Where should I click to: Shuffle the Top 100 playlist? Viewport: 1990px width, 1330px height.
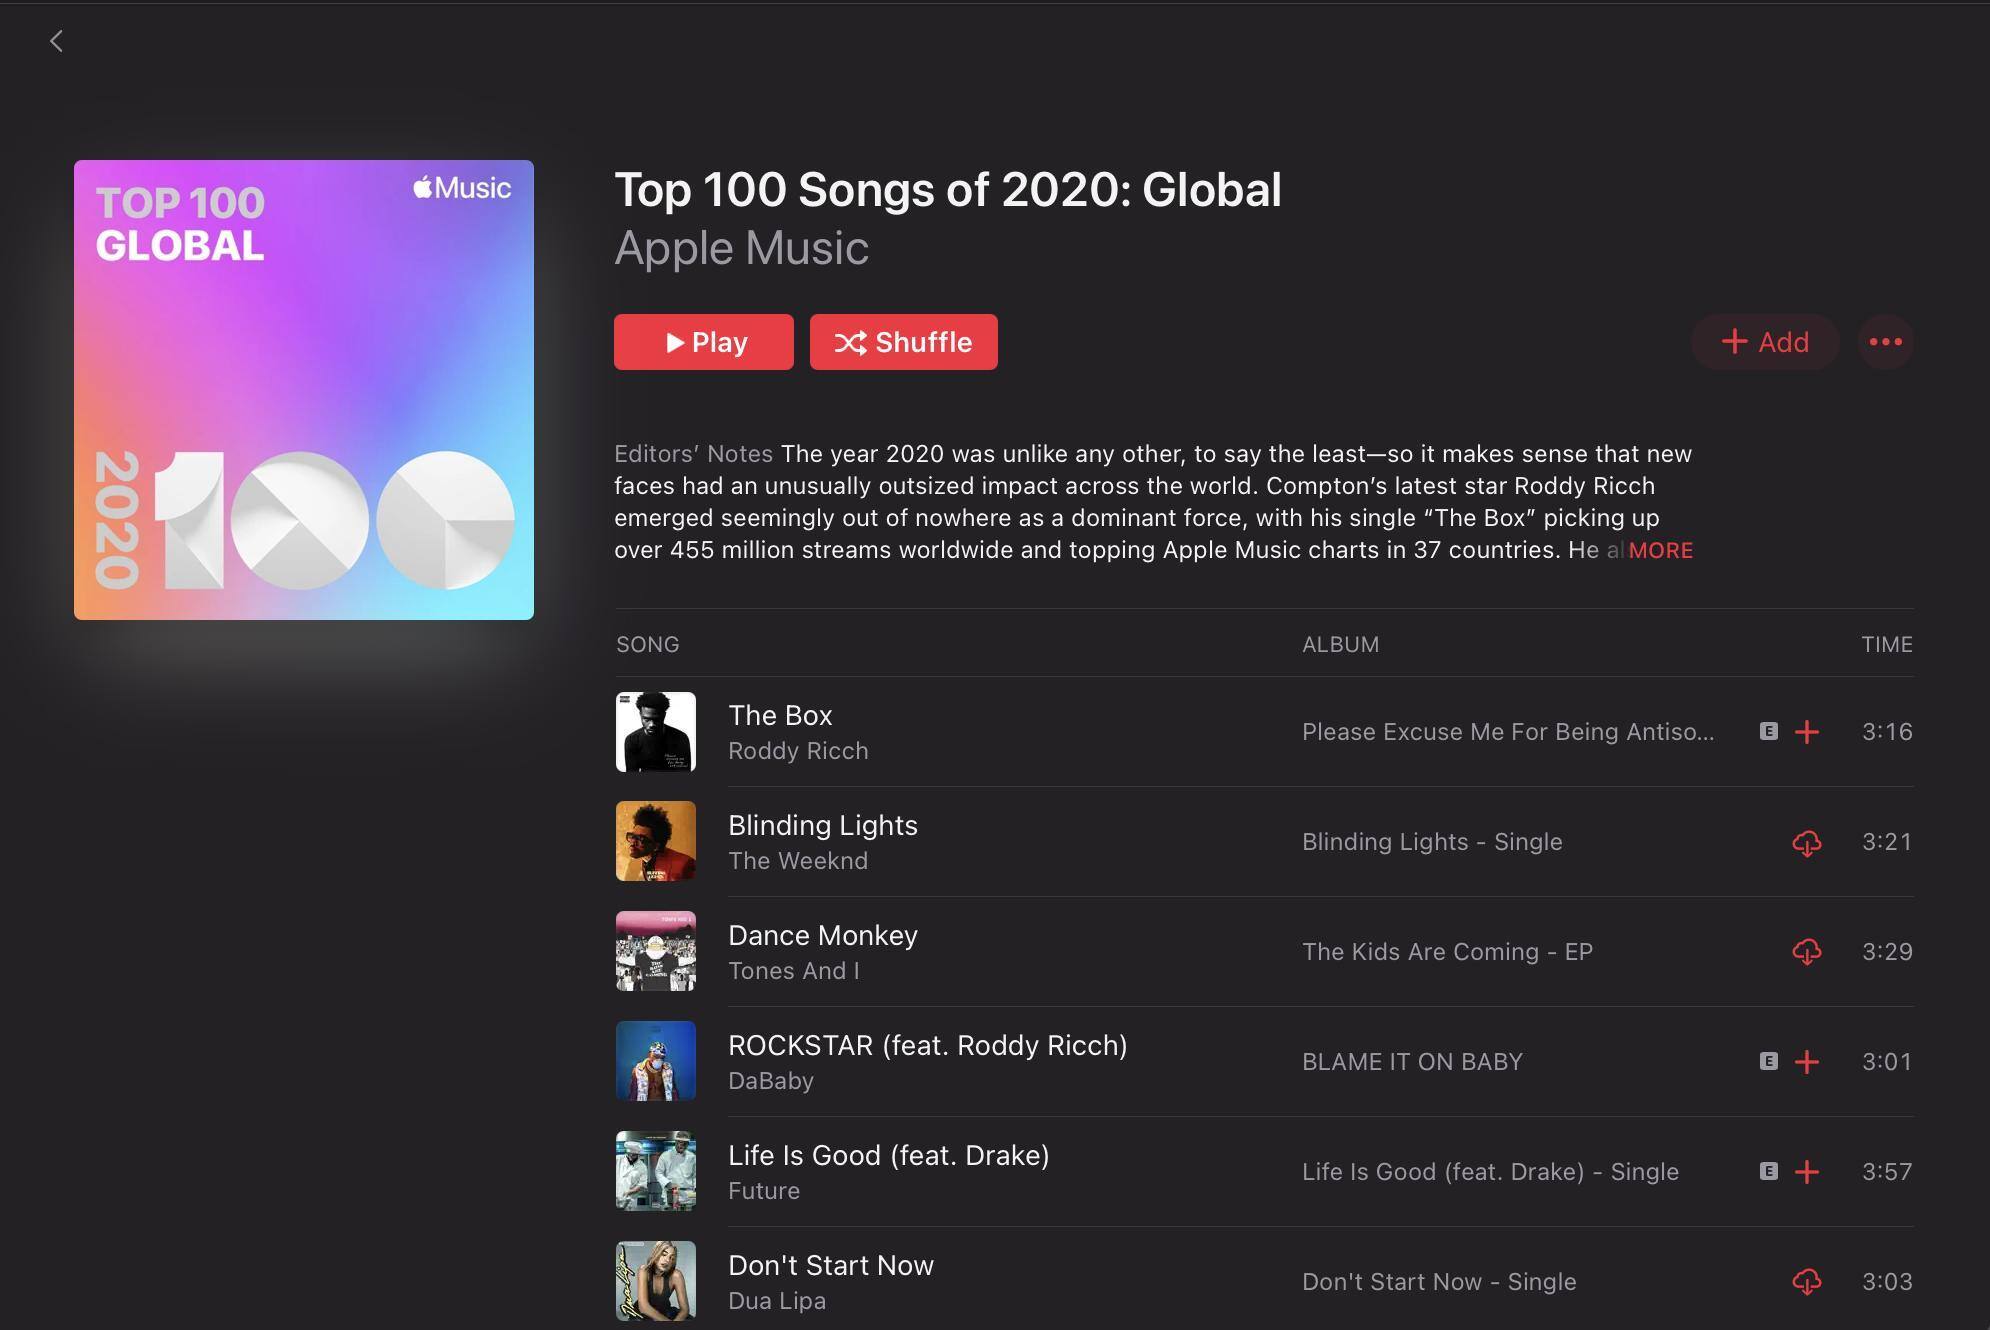tap(903, 342)
